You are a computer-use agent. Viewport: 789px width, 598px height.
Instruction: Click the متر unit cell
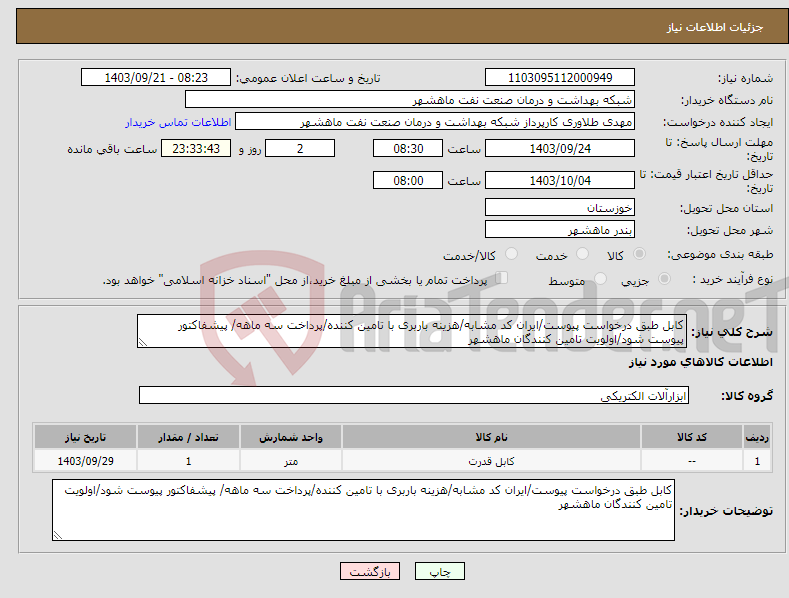291,461
